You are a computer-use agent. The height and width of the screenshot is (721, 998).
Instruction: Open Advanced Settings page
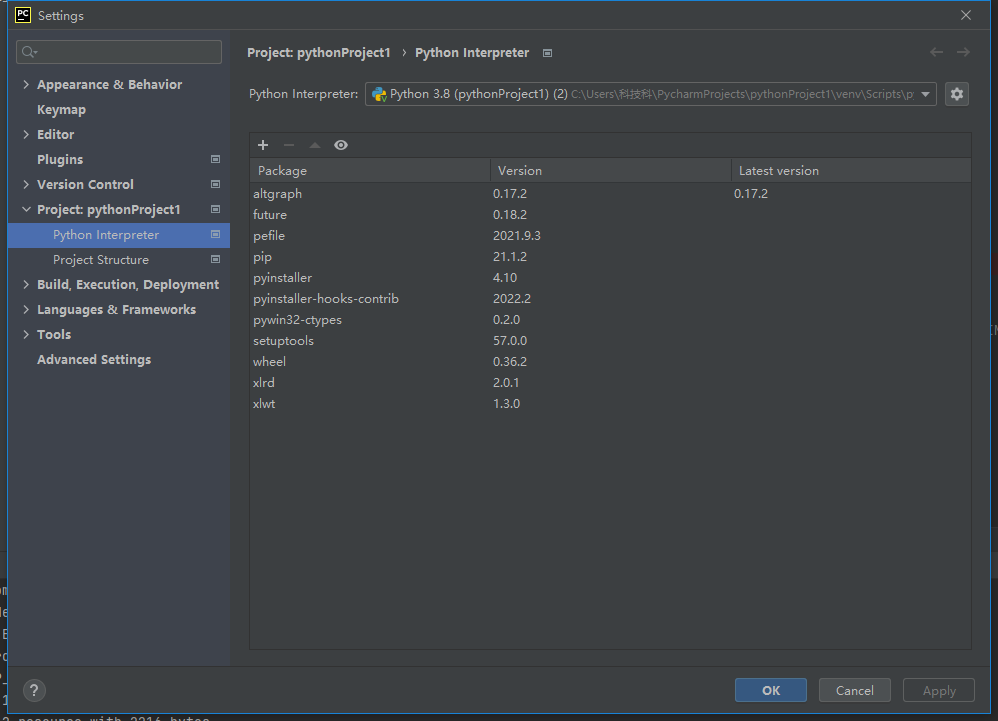(x=94, y=360)
